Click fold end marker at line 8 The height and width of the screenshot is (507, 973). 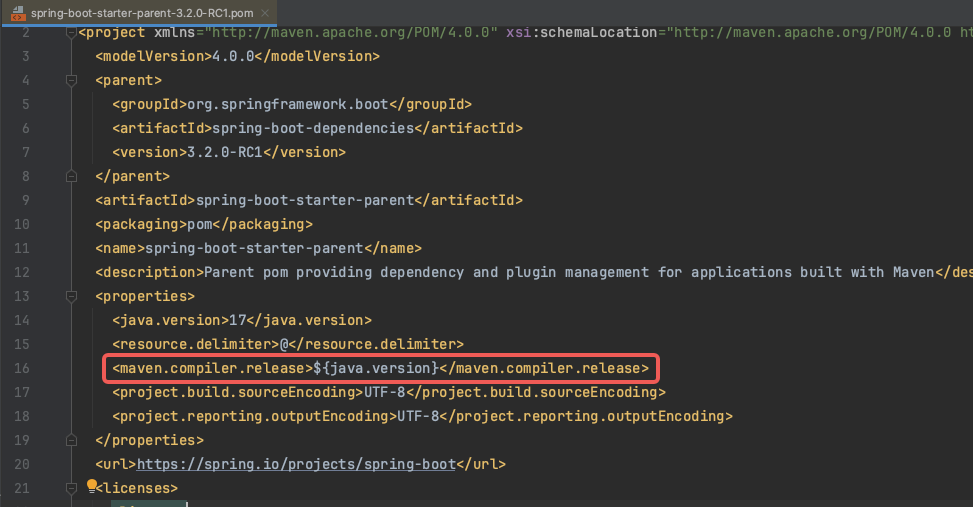point(71,176)
